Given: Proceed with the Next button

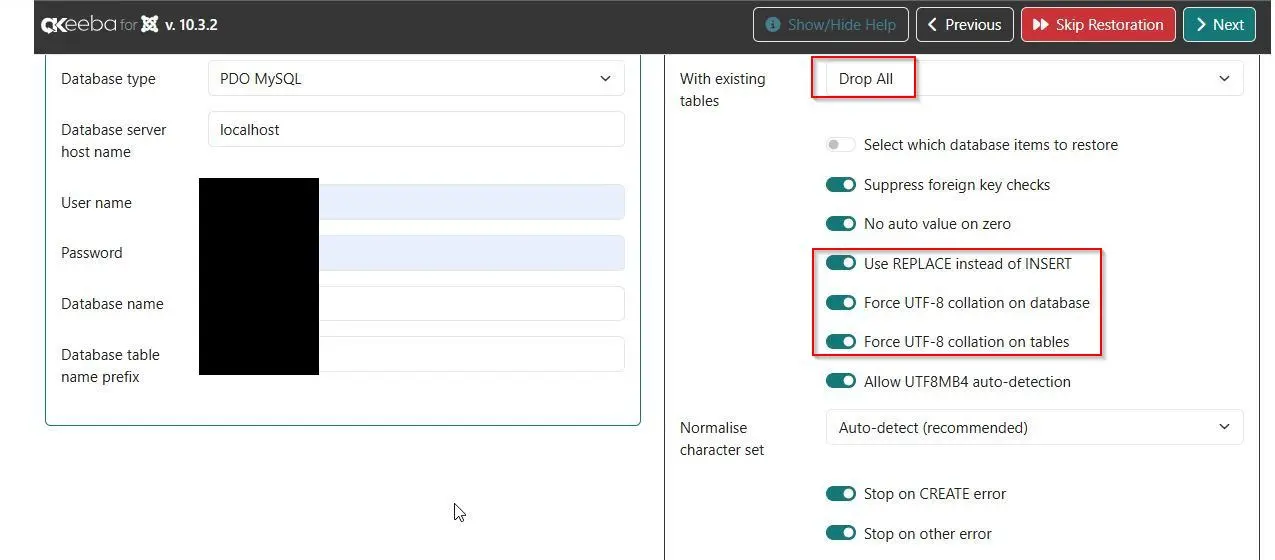Looking at the screenshot, I should (x=1218, y=25).
